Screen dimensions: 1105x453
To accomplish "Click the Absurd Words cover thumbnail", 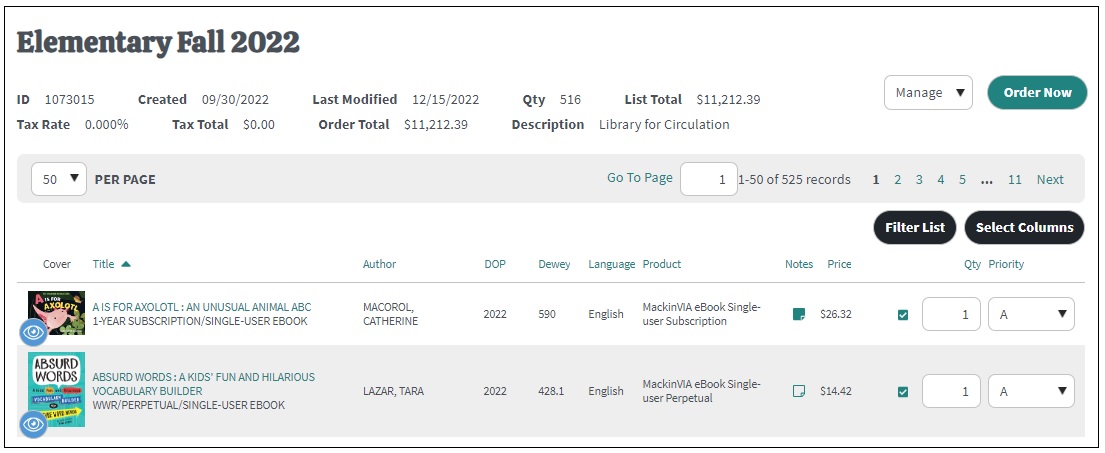I will coord(56,389).
